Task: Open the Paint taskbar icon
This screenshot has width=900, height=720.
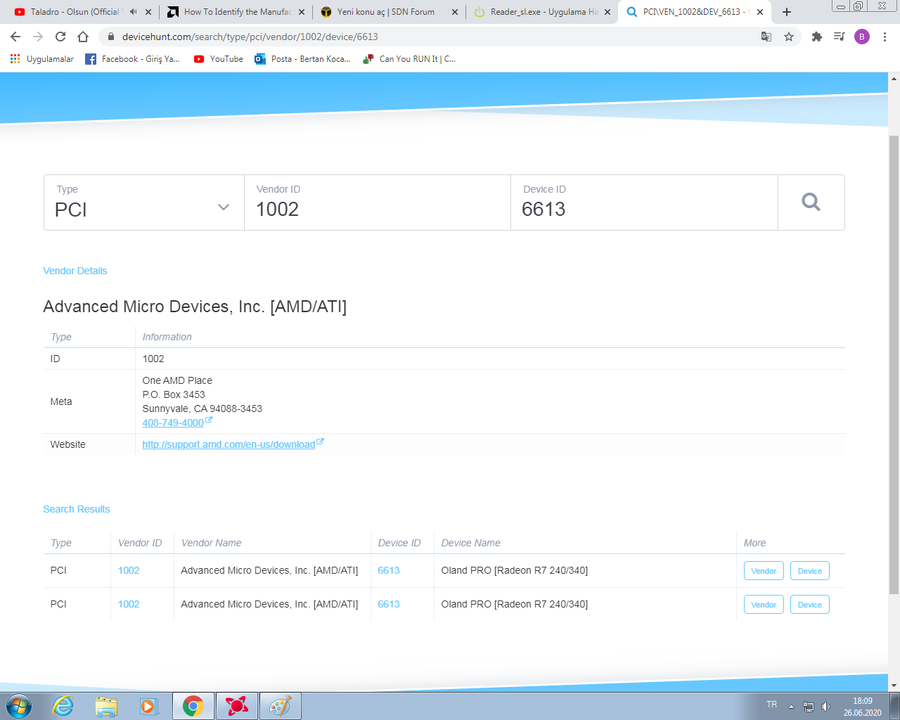Action: (280, 706)
